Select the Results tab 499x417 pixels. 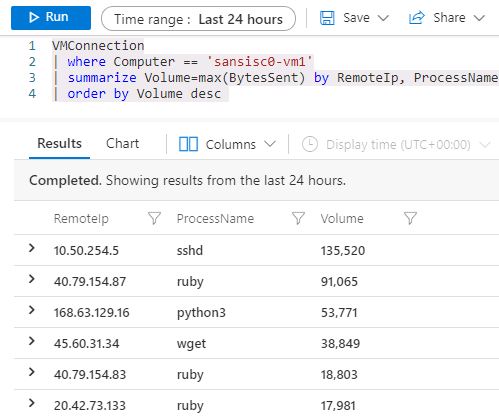click(59, 144)
